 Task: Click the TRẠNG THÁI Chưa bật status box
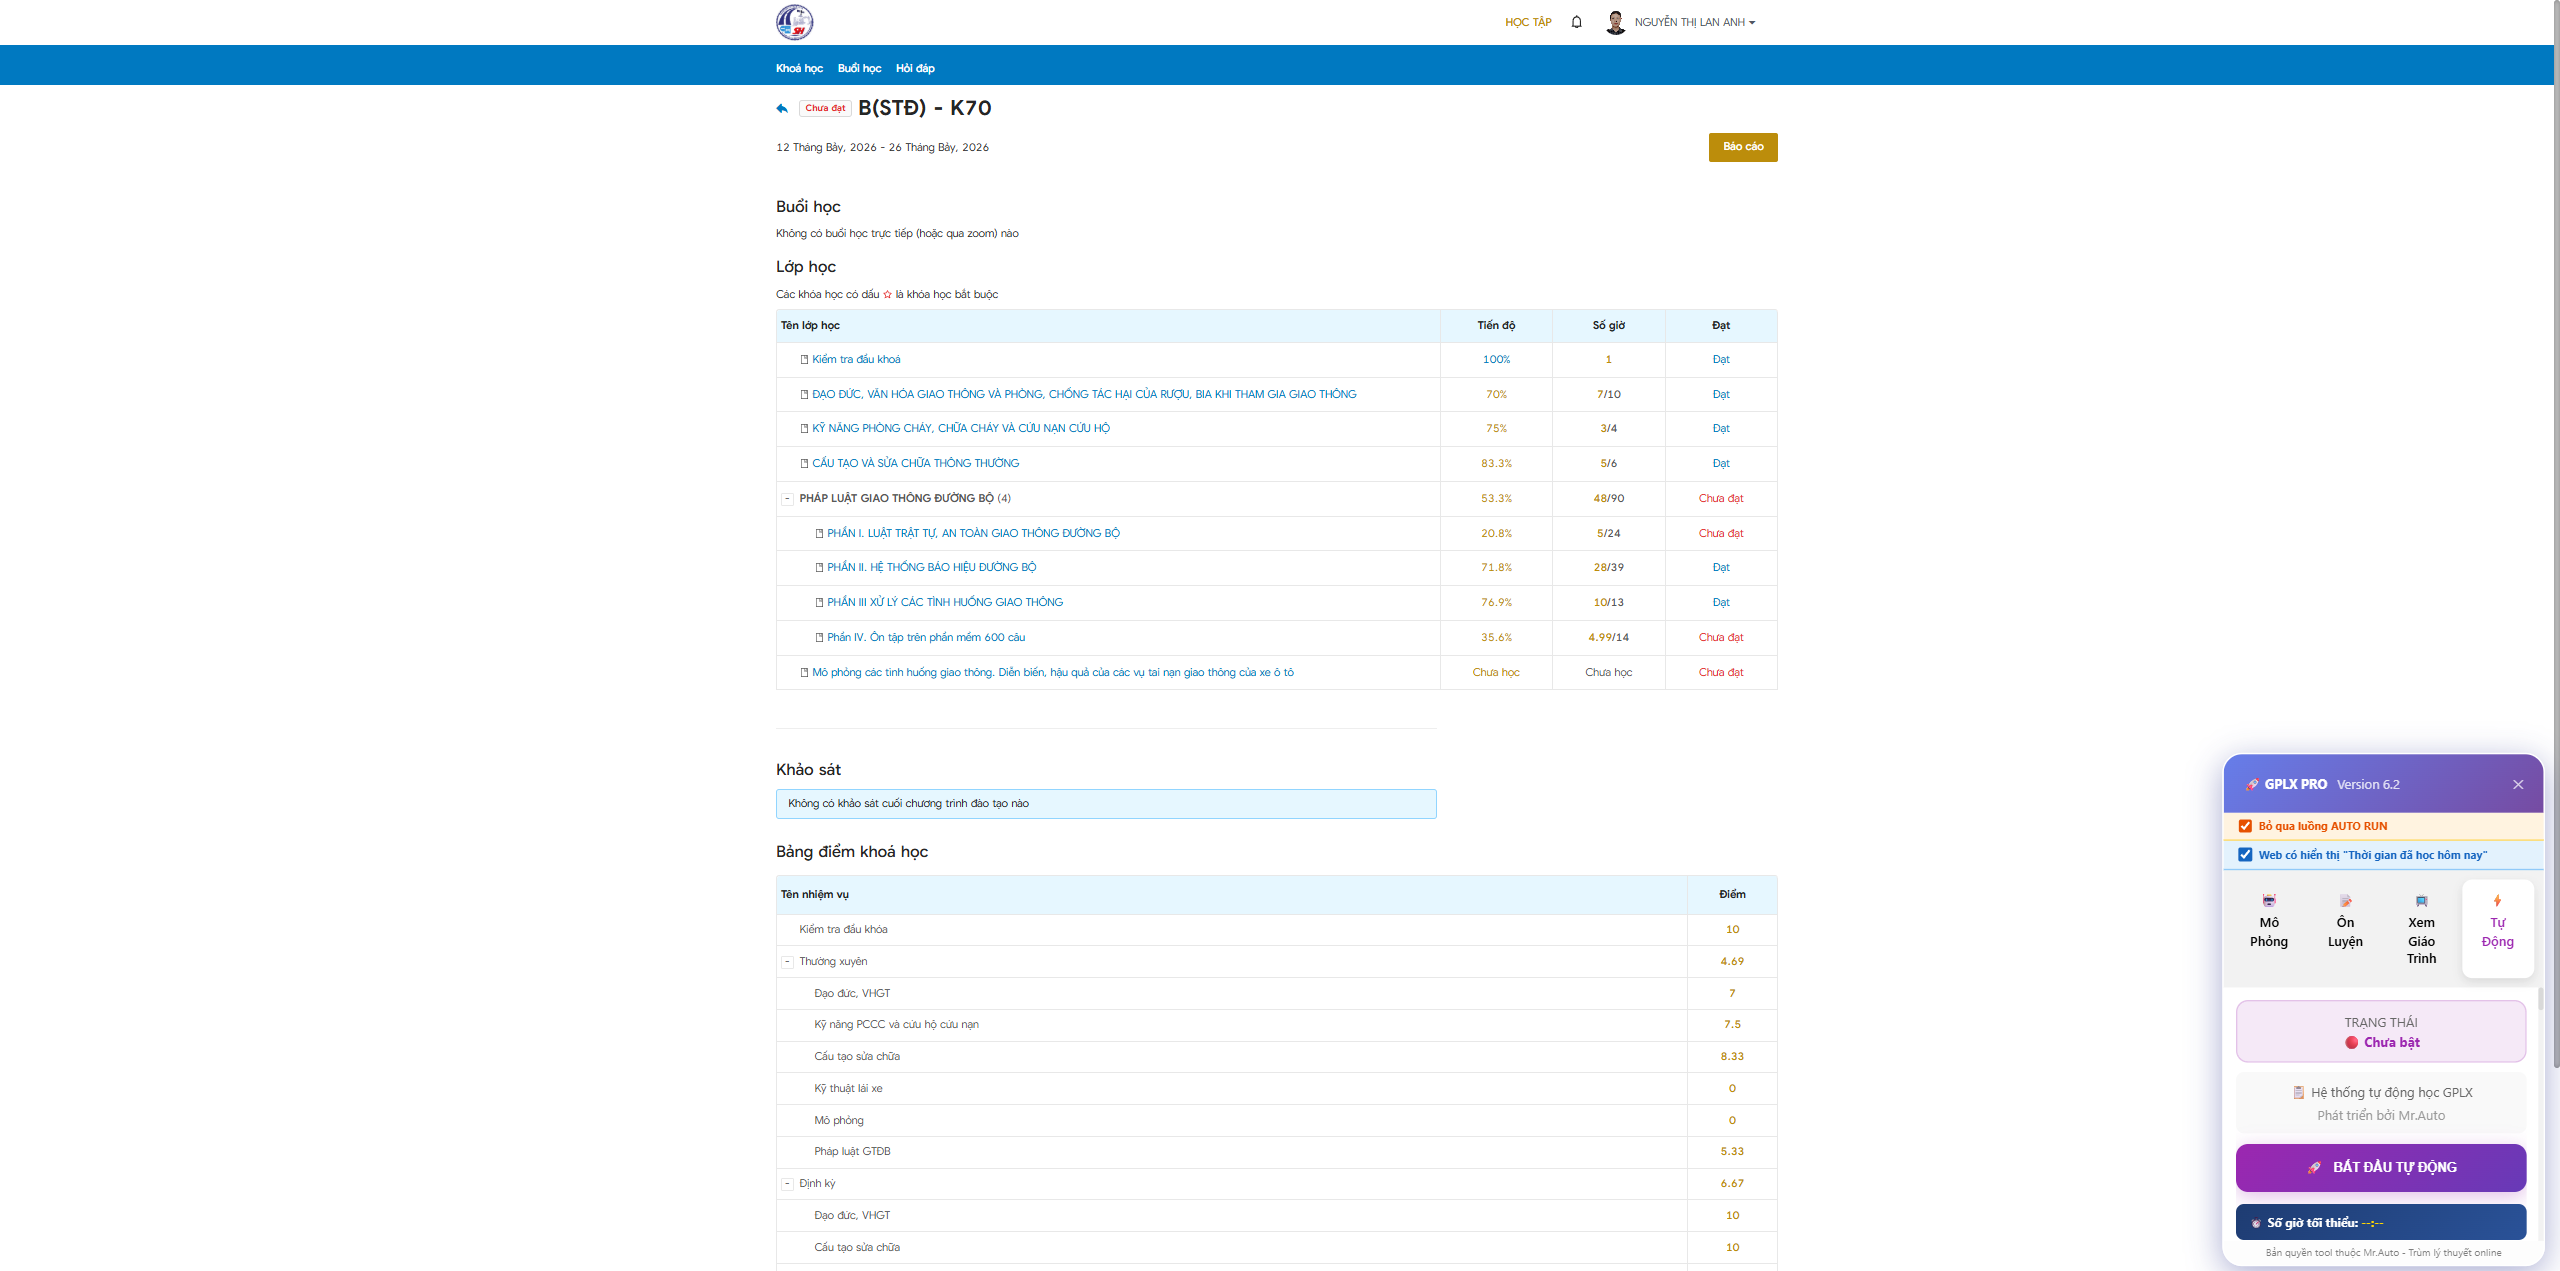[x=2380, y=1031]
